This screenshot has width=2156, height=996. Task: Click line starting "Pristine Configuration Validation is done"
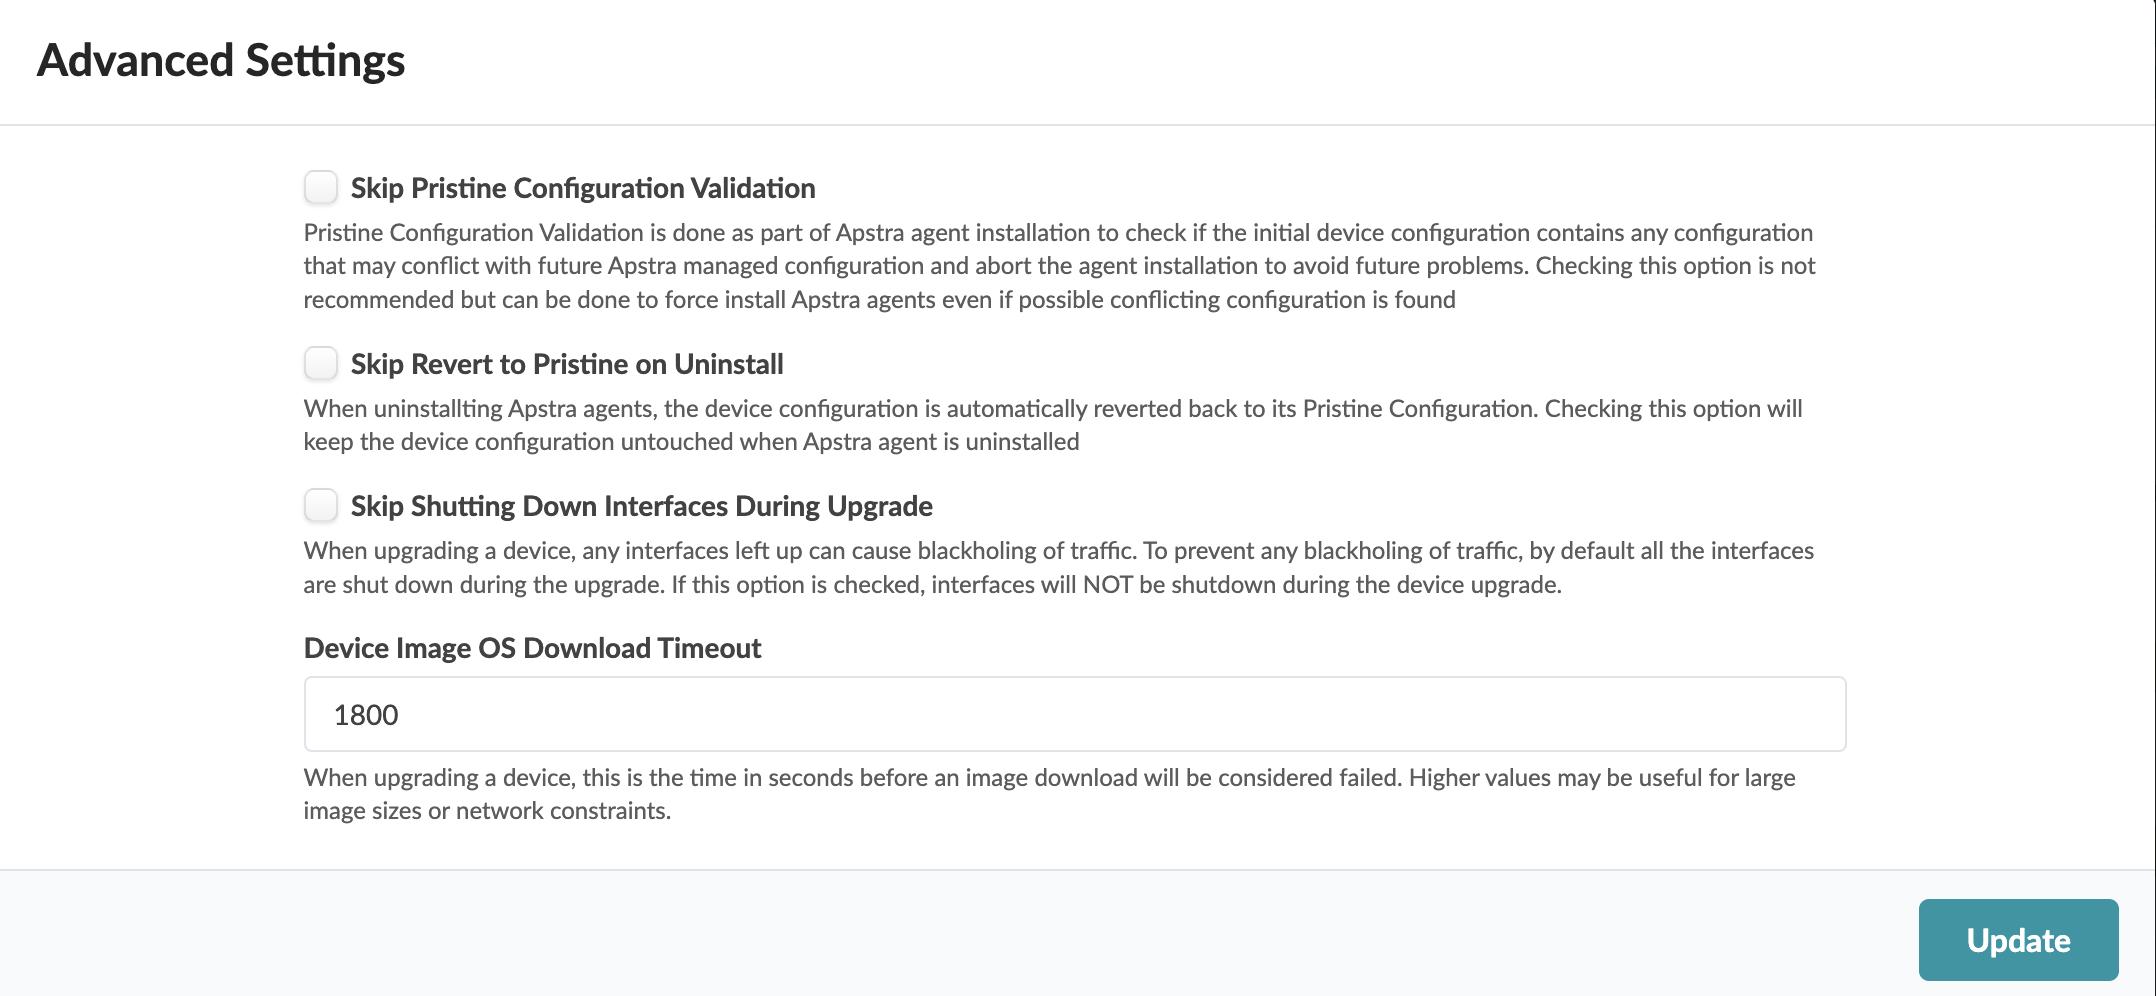(1057, 232)
